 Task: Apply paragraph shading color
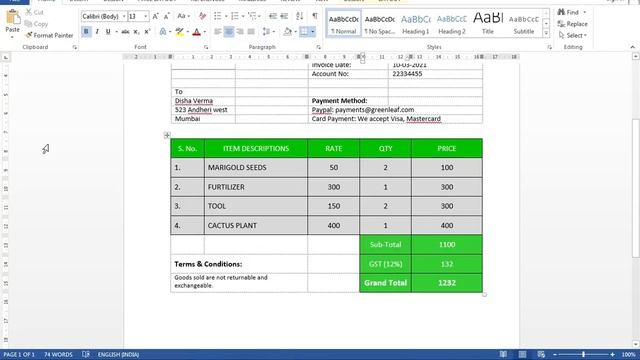click(x=287, y=31)
